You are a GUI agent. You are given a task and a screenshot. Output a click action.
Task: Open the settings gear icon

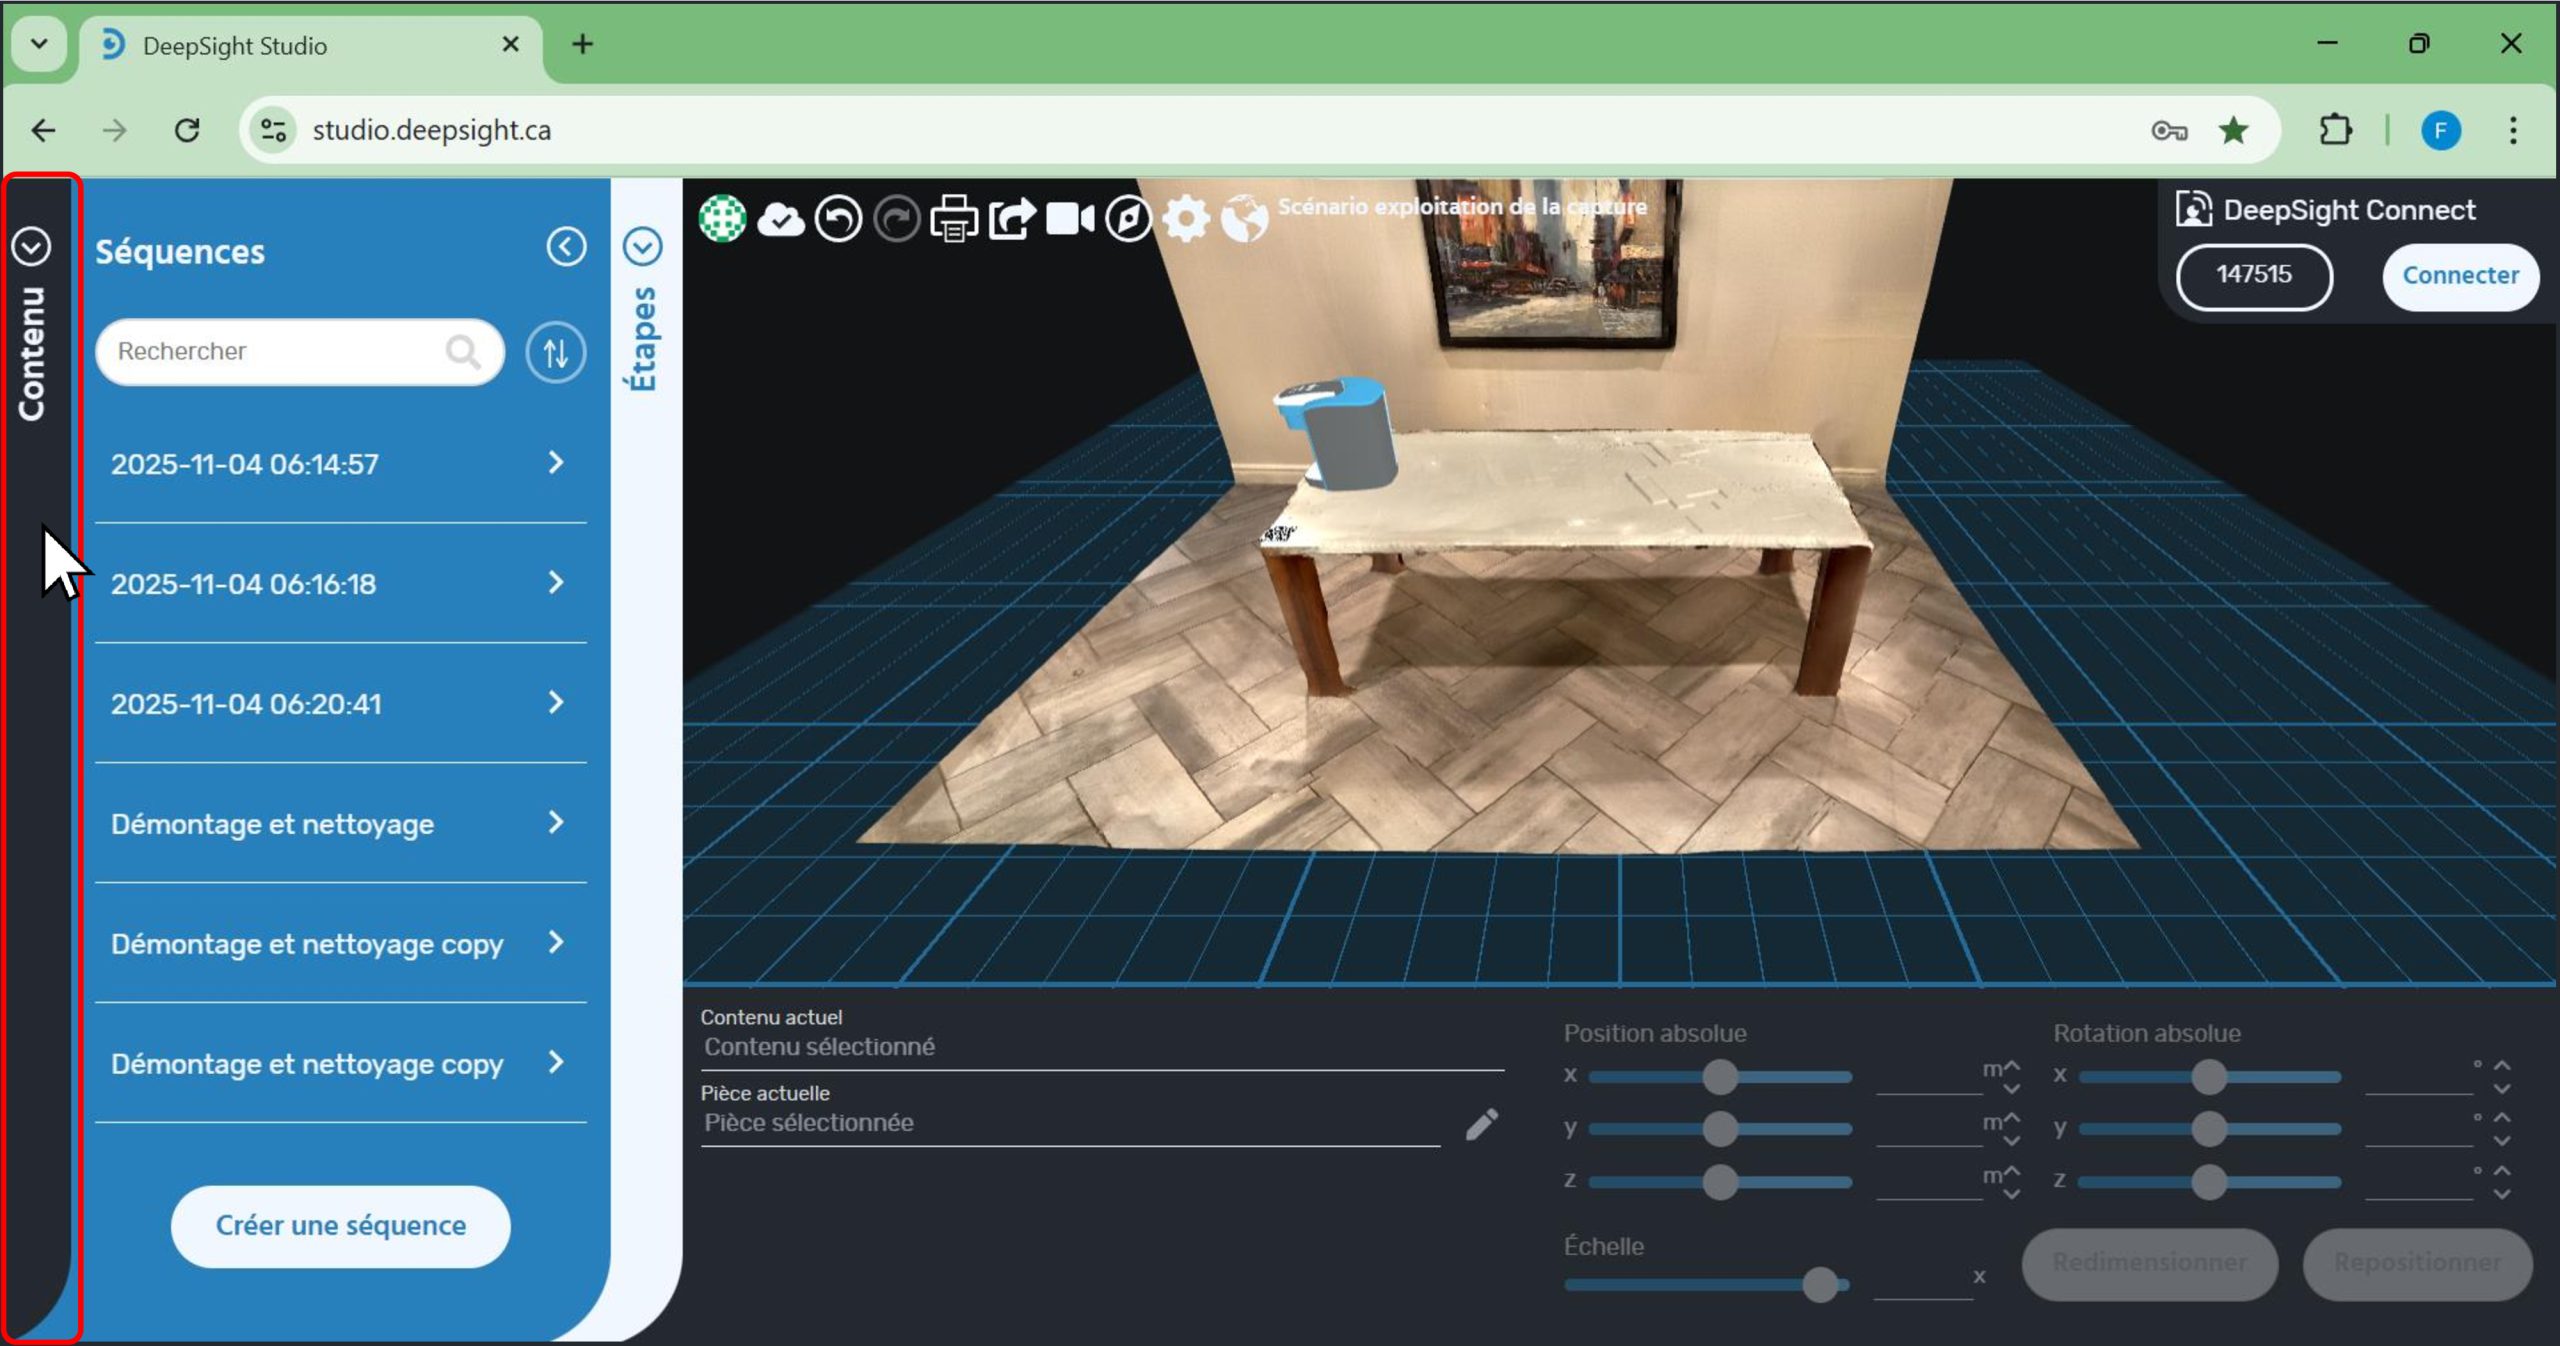pos(1186,219)
